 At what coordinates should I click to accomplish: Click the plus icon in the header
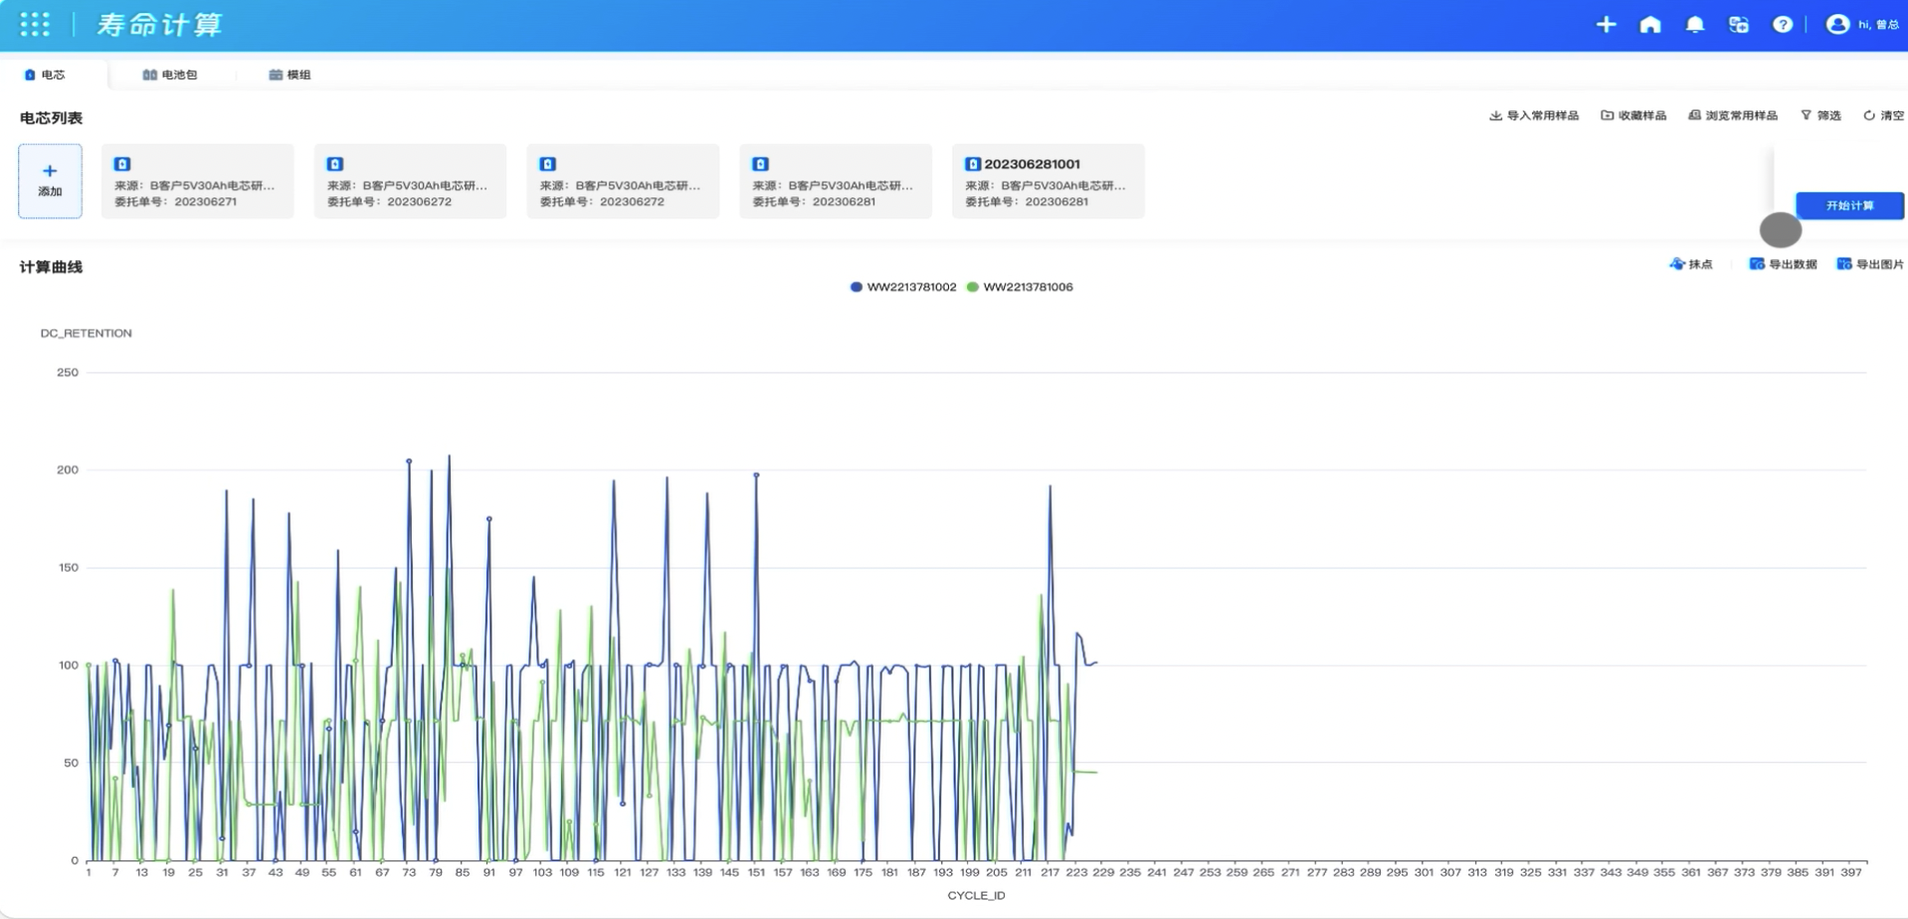1606,24
